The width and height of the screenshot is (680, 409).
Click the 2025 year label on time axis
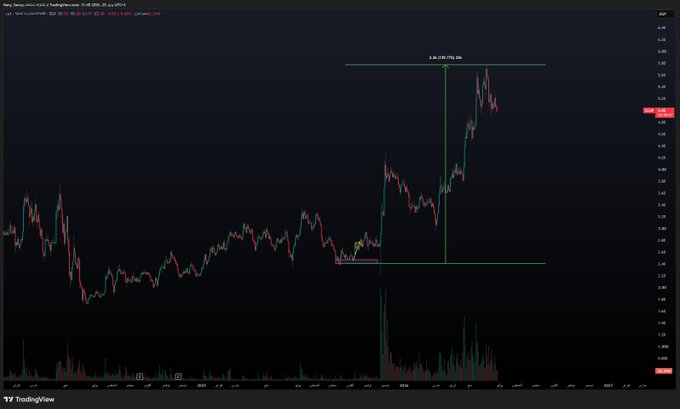coord(201,385)
